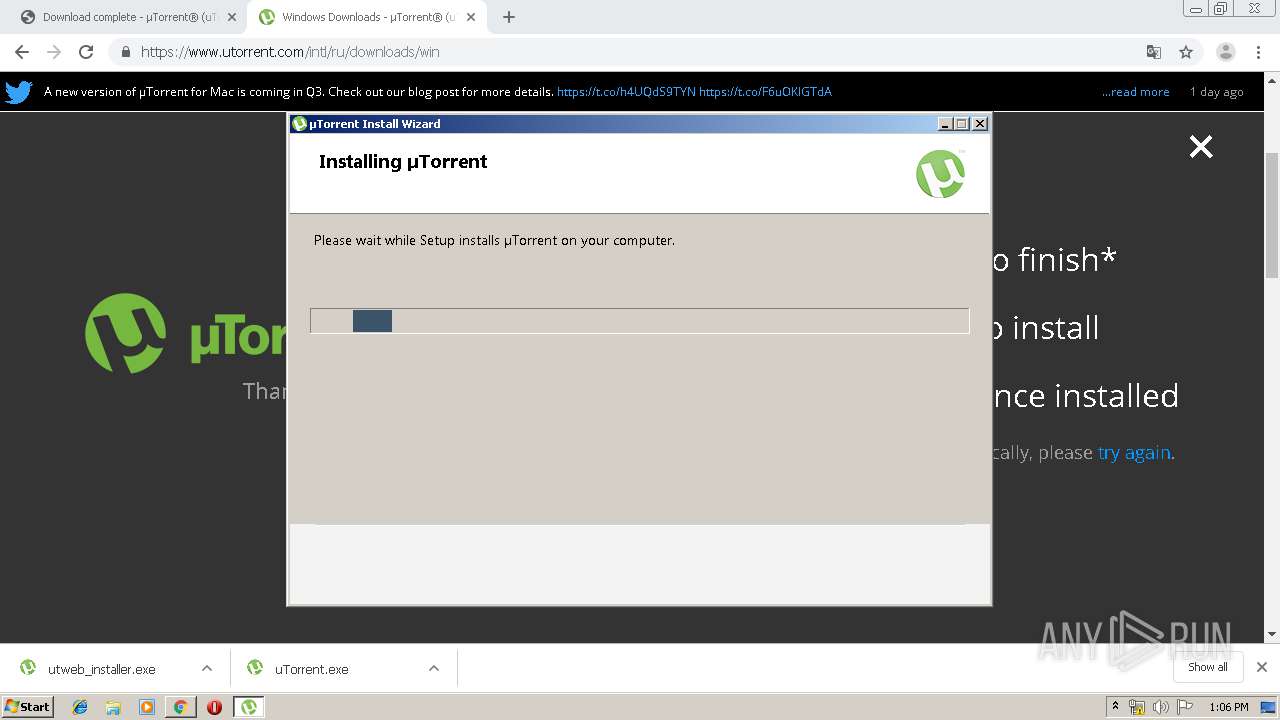Click the address bar URL field
Viewport: 1280px width, 720px height.
(640, 52)
